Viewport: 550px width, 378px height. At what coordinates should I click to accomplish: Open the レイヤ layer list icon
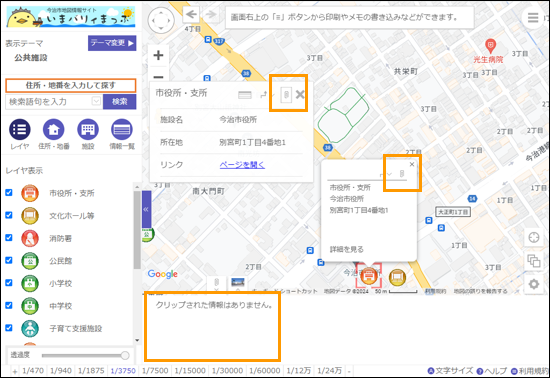tap(20, 129)
